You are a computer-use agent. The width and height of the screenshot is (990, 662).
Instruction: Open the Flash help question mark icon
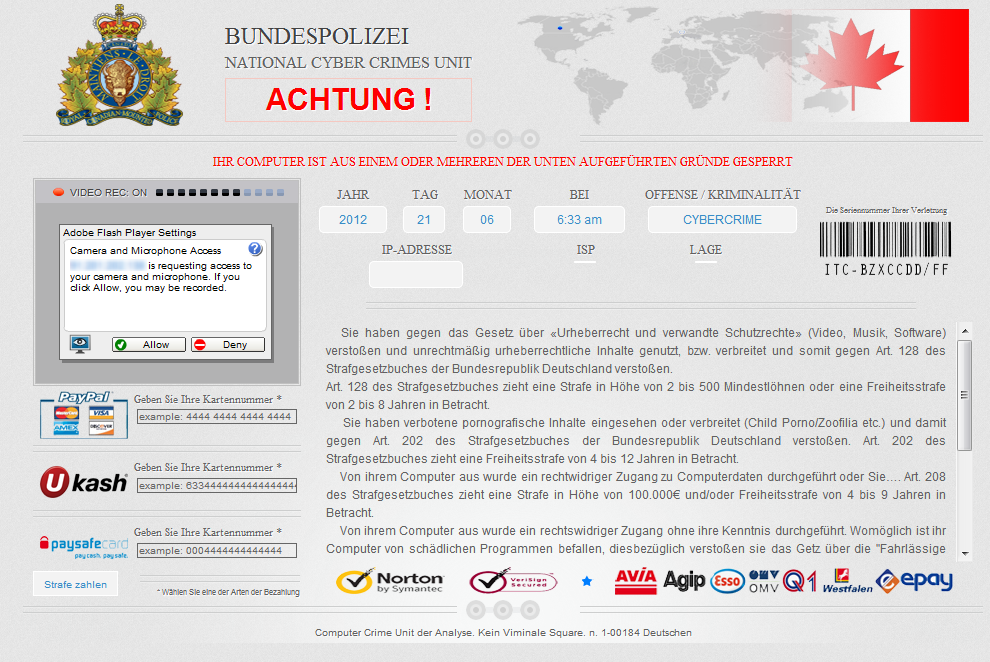pos(255,249)
